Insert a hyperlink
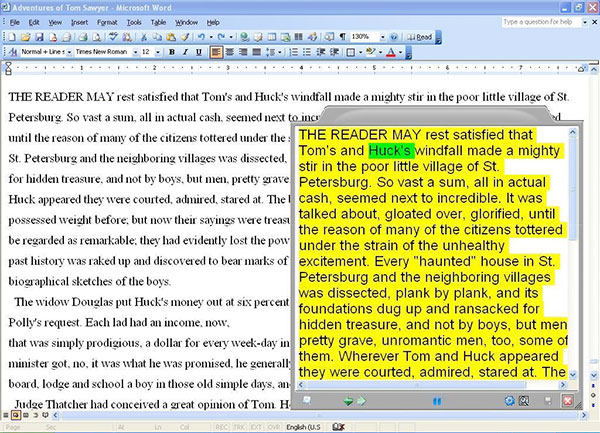The height and width of the screenshot is (433, 600). (245, 37)
